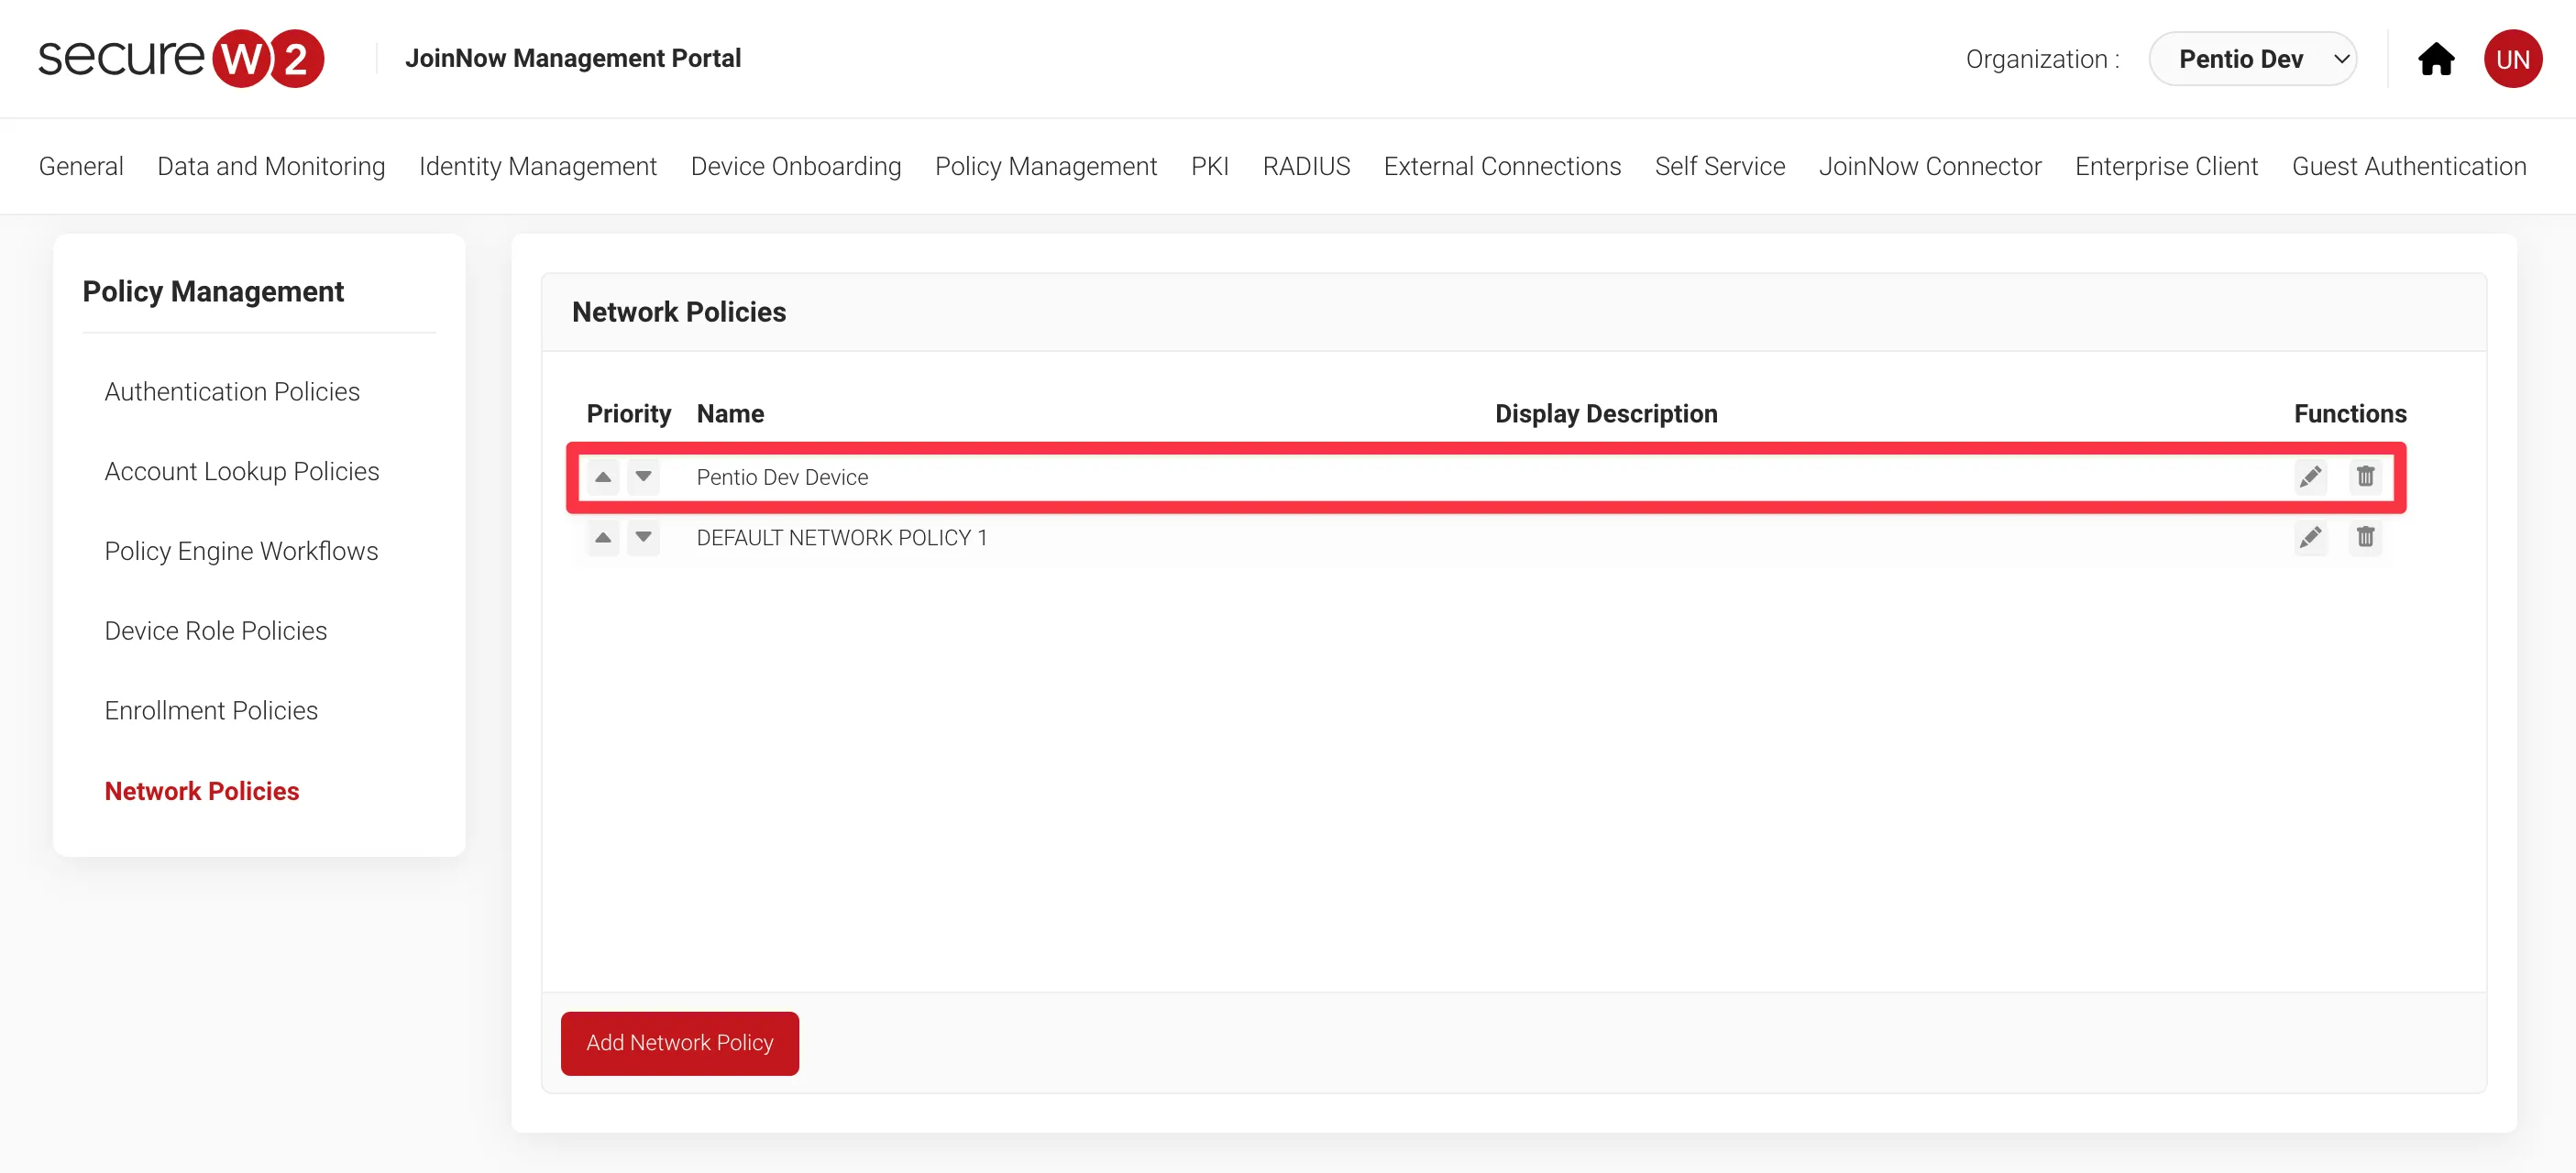Open the RADIUS menu

(x=1306, y=166)
